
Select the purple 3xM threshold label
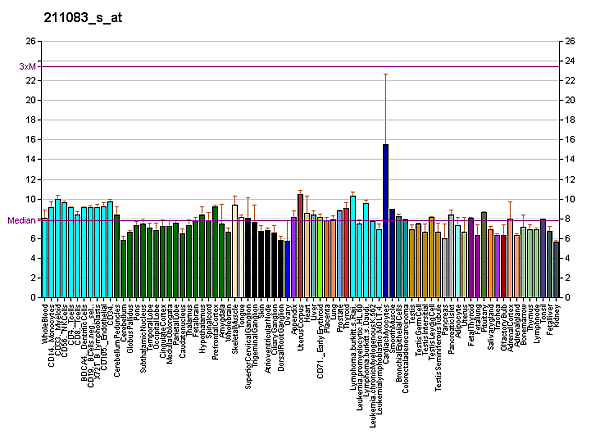point(27,67)
